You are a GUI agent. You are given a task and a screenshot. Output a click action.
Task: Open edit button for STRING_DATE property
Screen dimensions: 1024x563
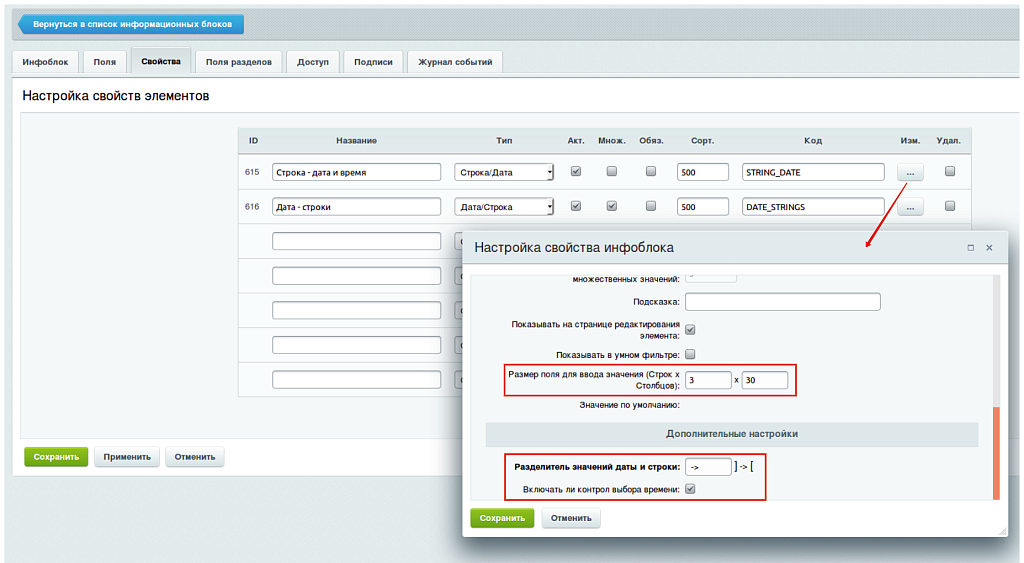[910, 172]
